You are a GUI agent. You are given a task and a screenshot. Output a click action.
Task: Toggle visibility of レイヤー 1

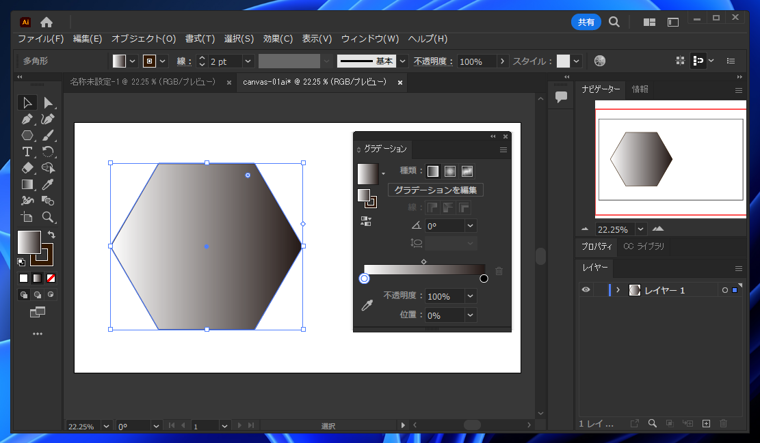(586, 290)
